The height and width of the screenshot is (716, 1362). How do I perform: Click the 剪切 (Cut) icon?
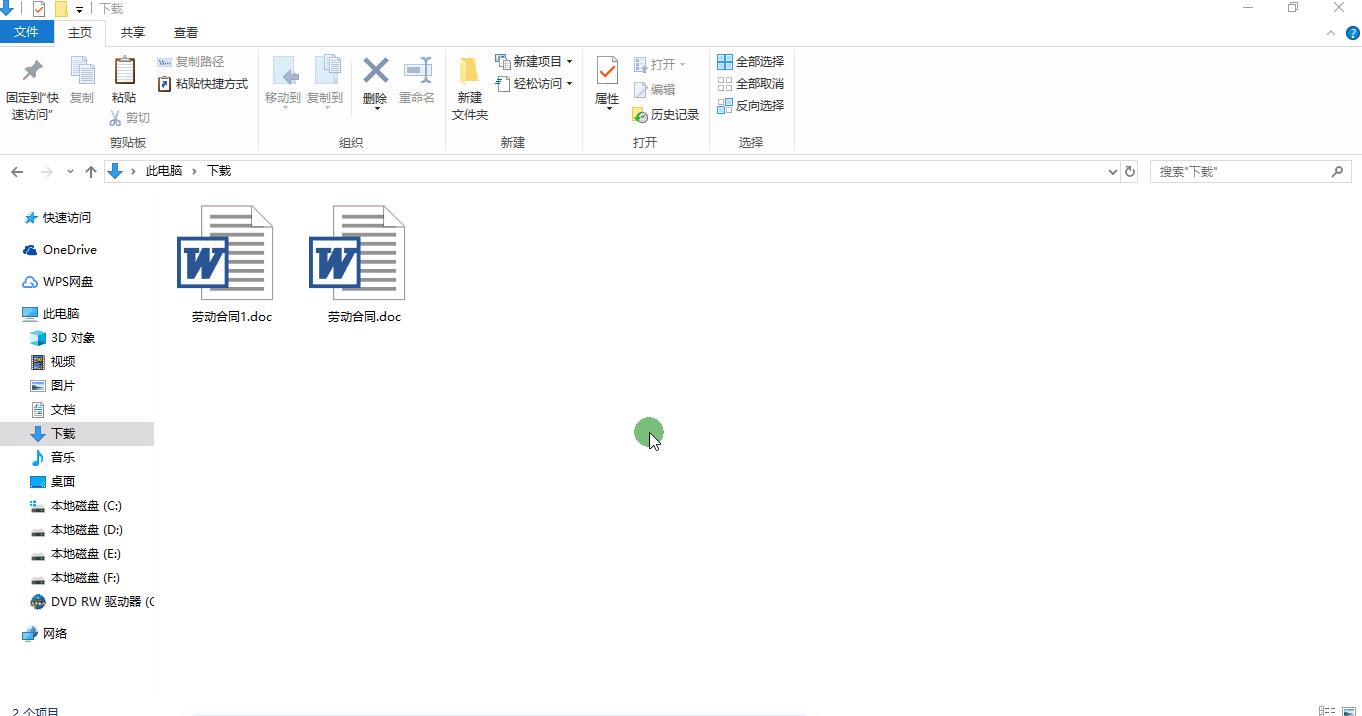coord(130,117)
